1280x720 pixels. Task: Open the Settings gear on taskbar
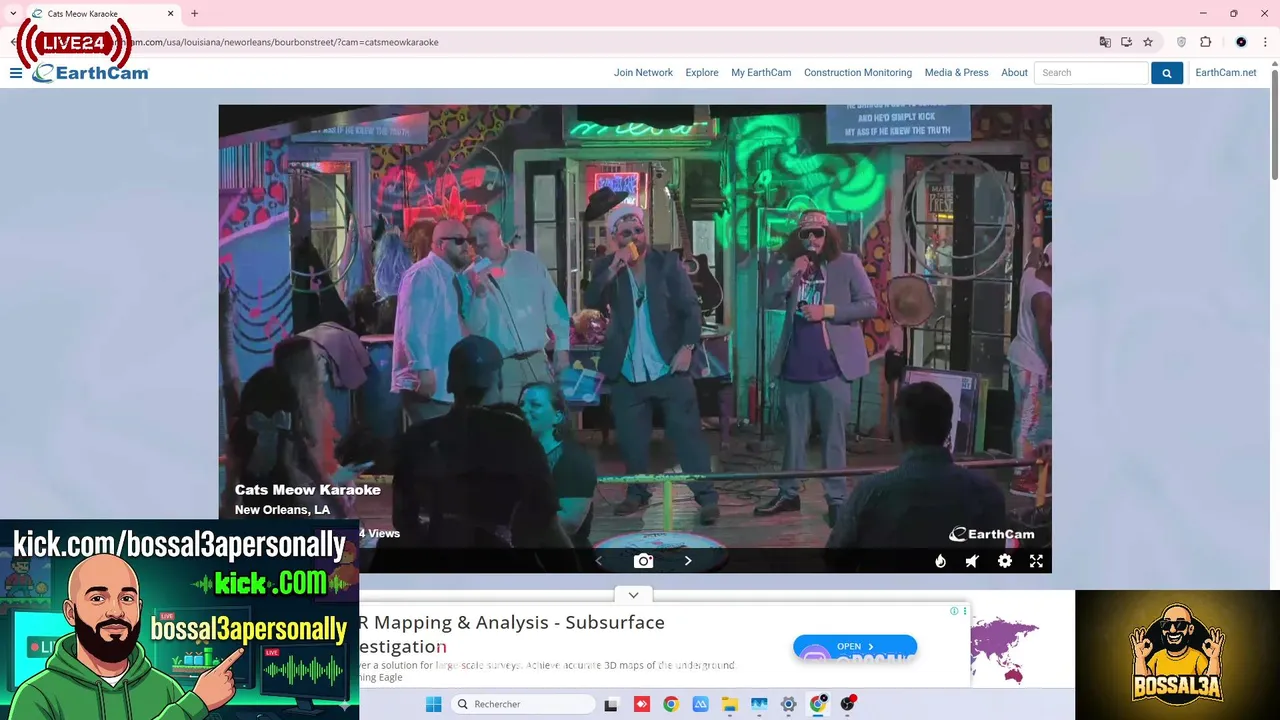(x=788, y=704)
